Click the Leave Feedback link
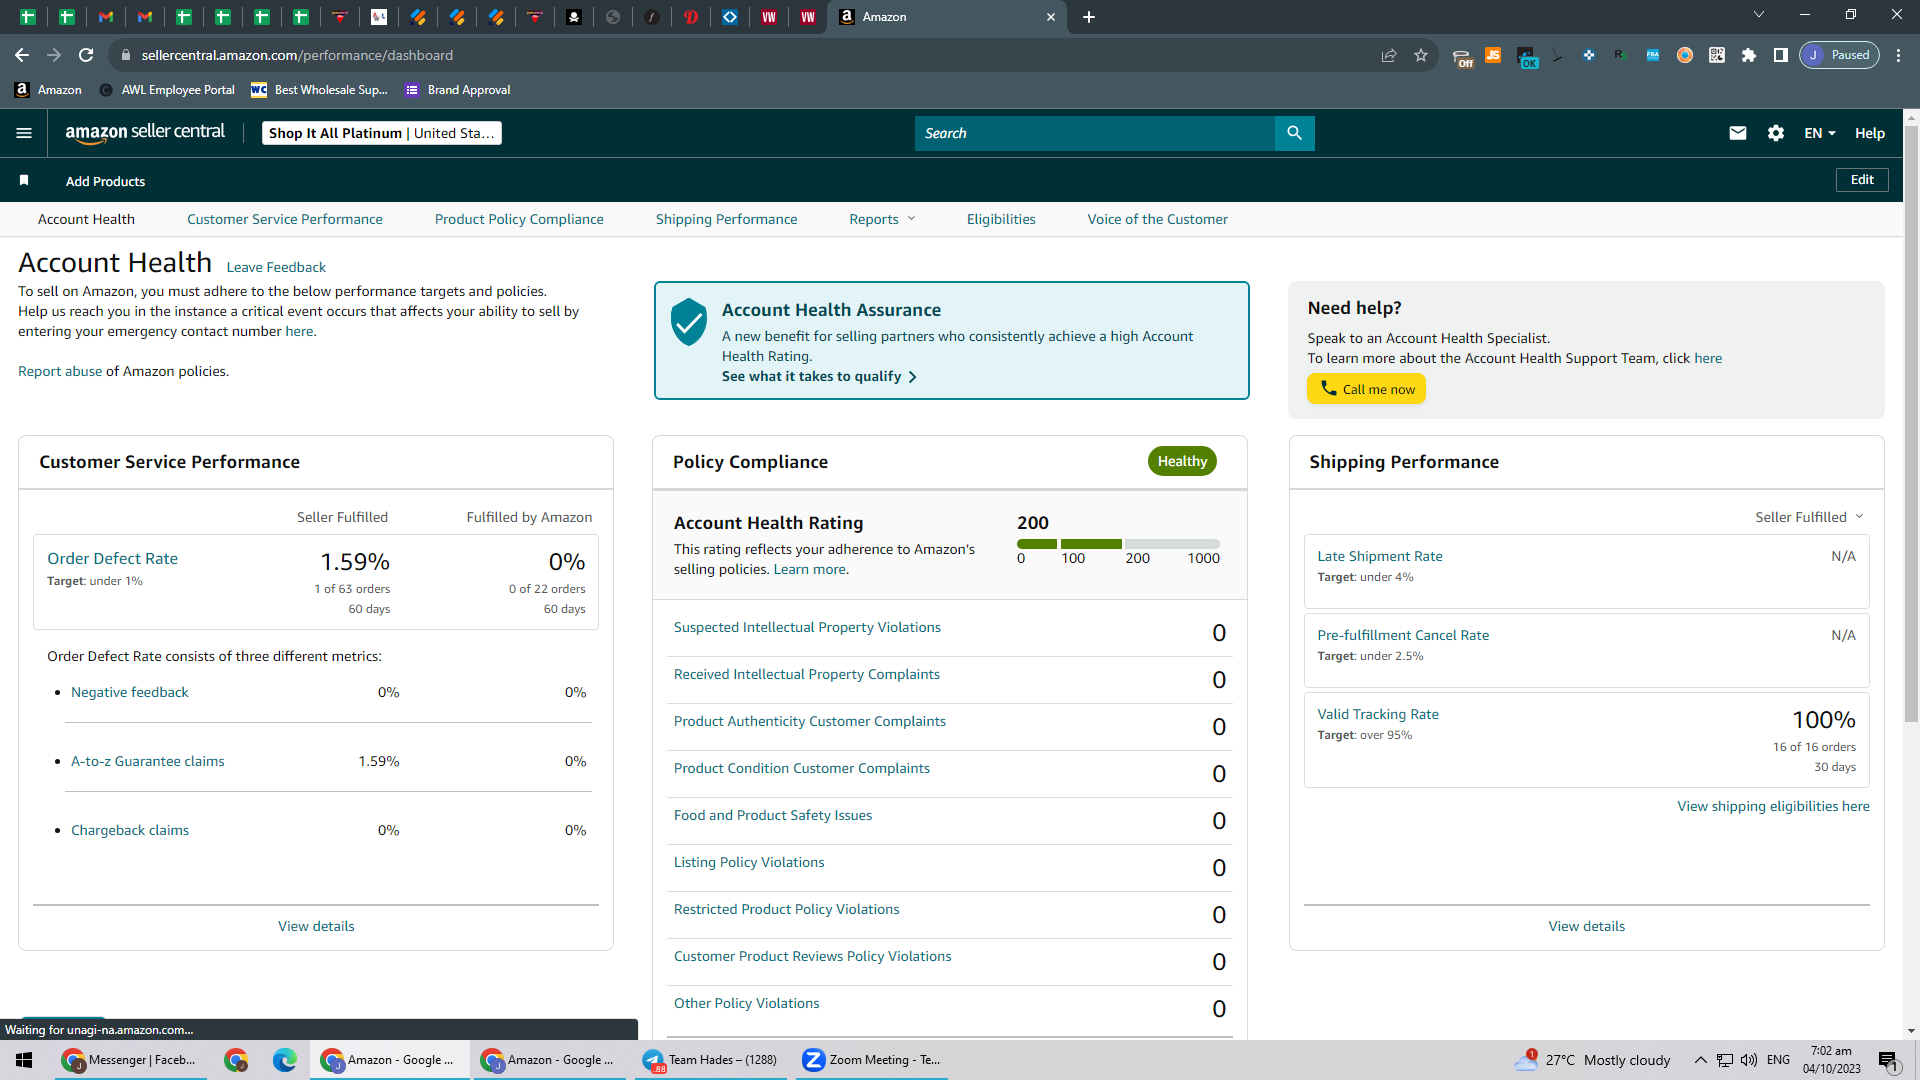Viewport: 1920px width, 1080px height. pyautogui.click(x=276, y=267)
